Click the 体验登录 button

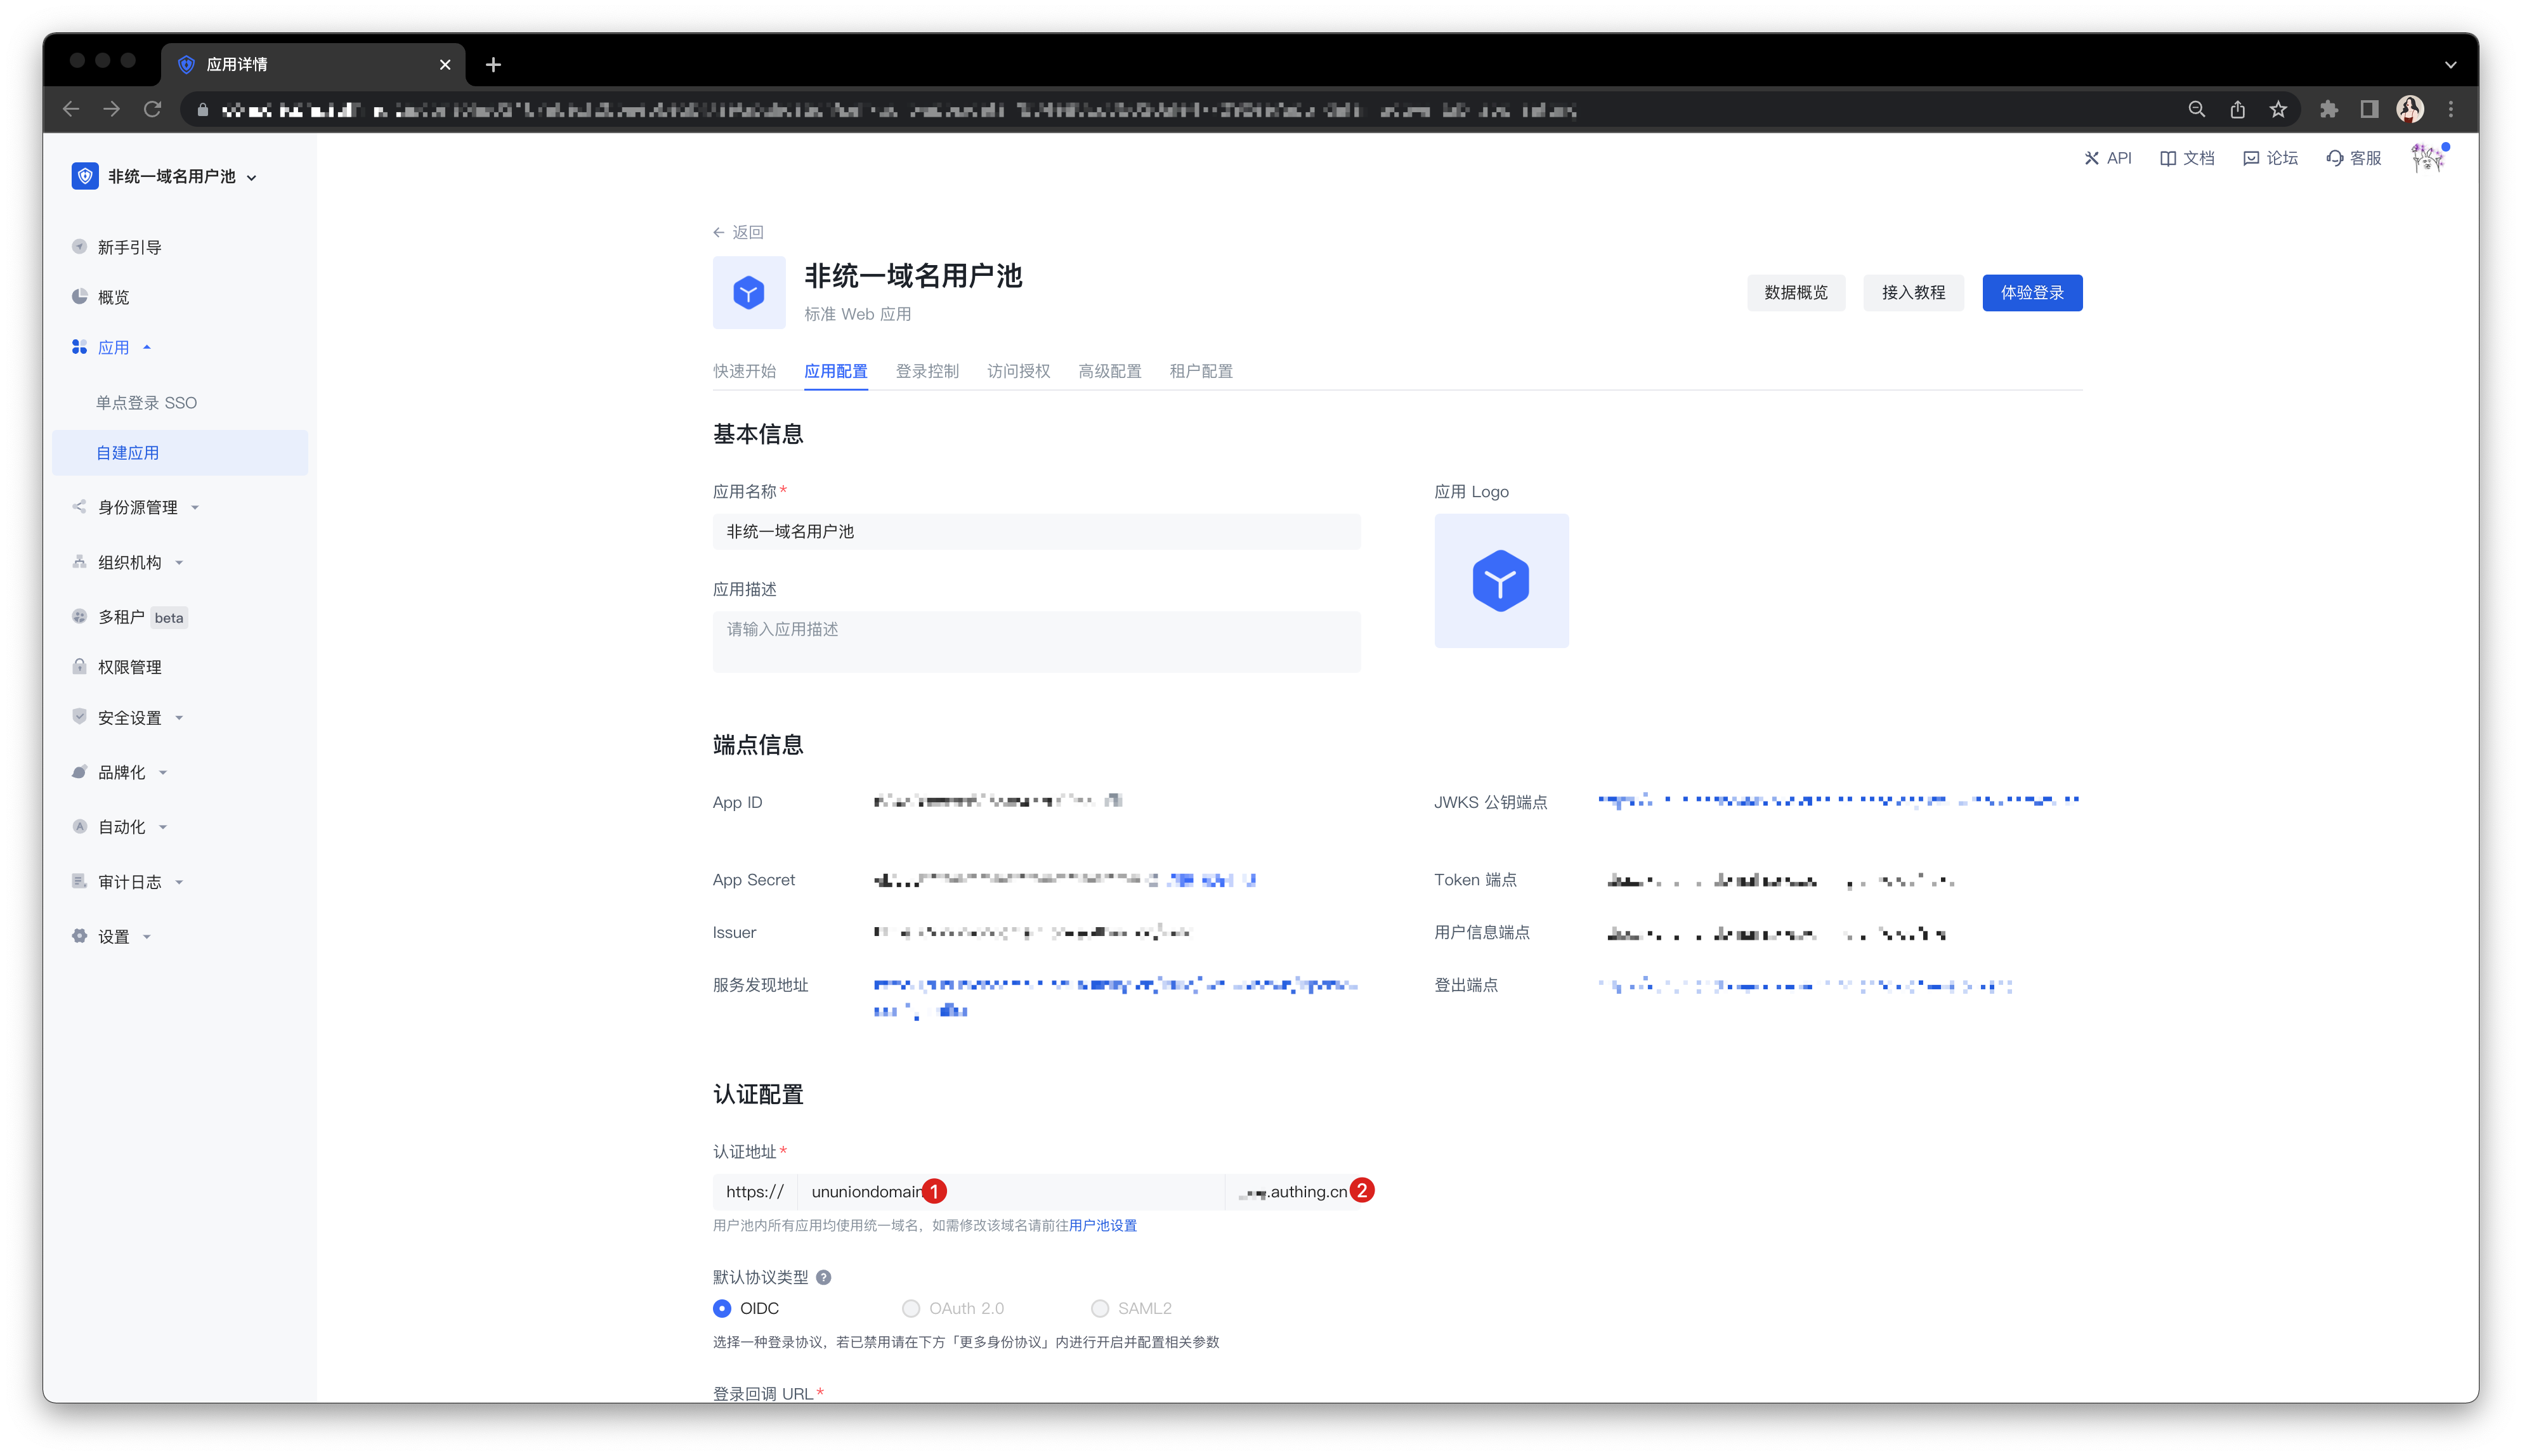click(x=2032, y=293)
